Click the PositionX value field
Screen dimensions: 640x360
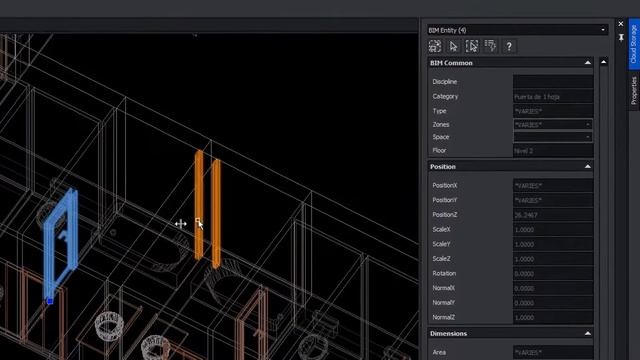[x=553, y=185]
